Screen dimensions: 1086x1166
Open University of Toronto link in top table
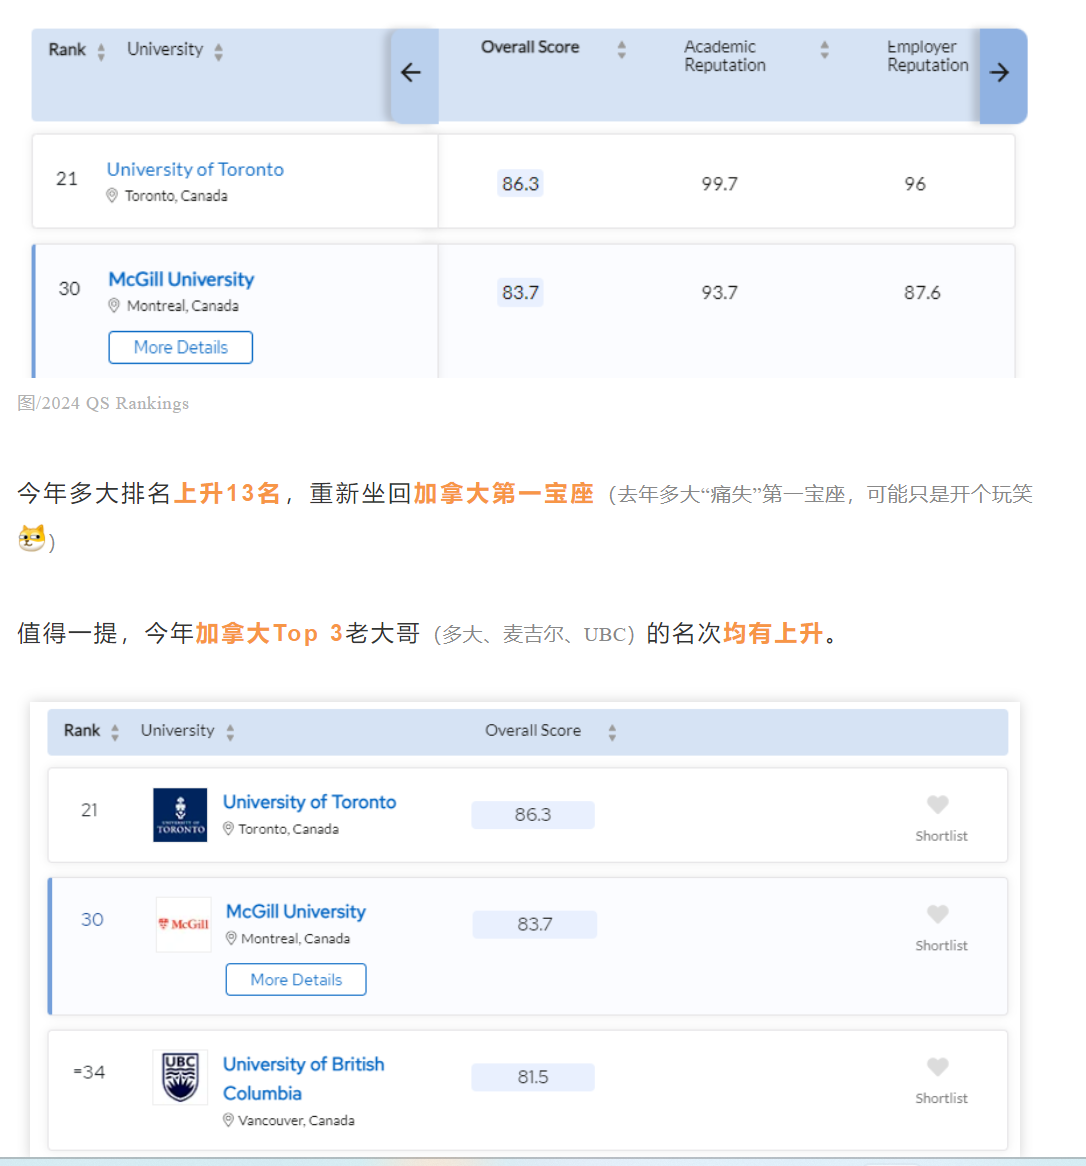(195, 170)
